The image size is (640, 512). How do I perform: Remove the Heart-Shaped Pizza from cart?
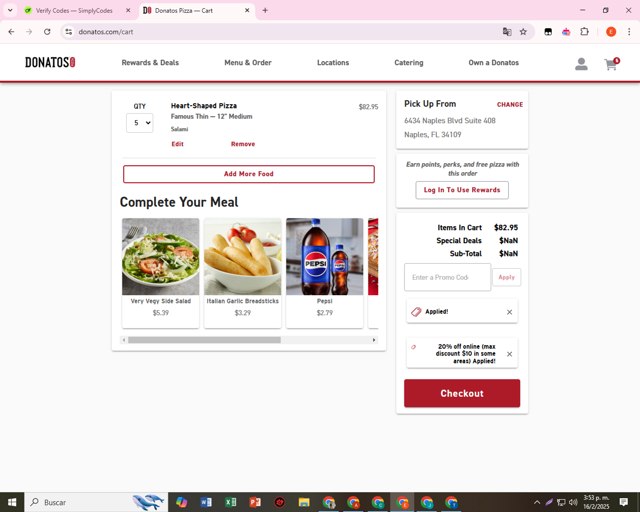[x=243, y=144]
